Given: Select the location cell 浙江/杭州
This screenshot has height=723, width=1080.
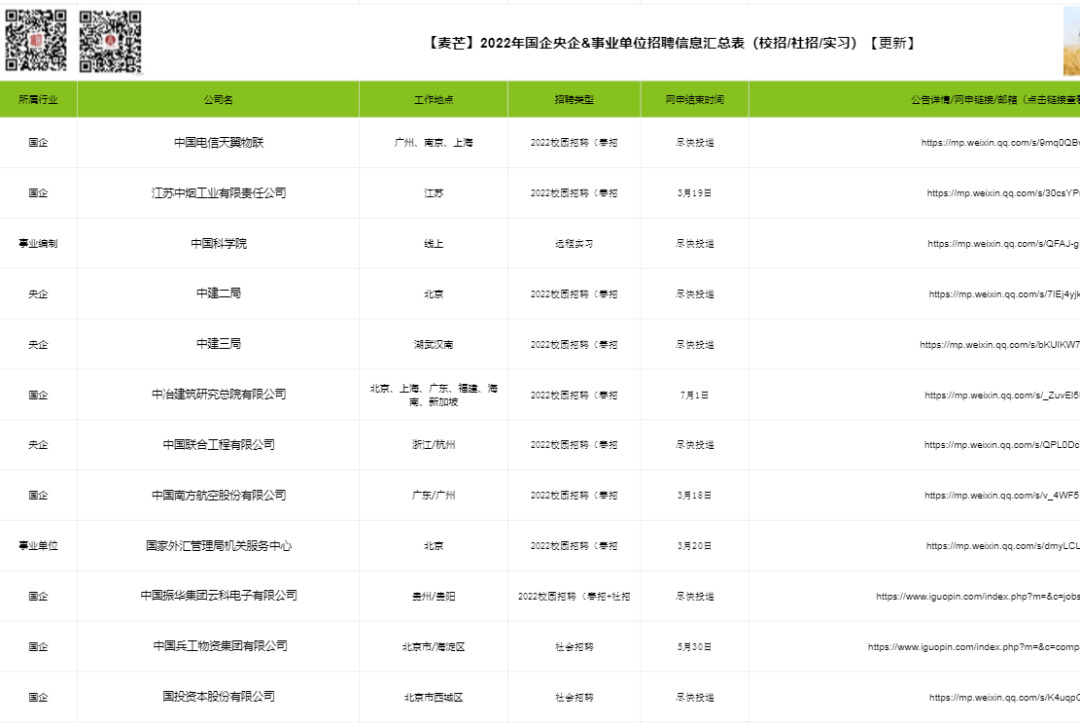Looking at the screenshot, I should pos(433,445).
